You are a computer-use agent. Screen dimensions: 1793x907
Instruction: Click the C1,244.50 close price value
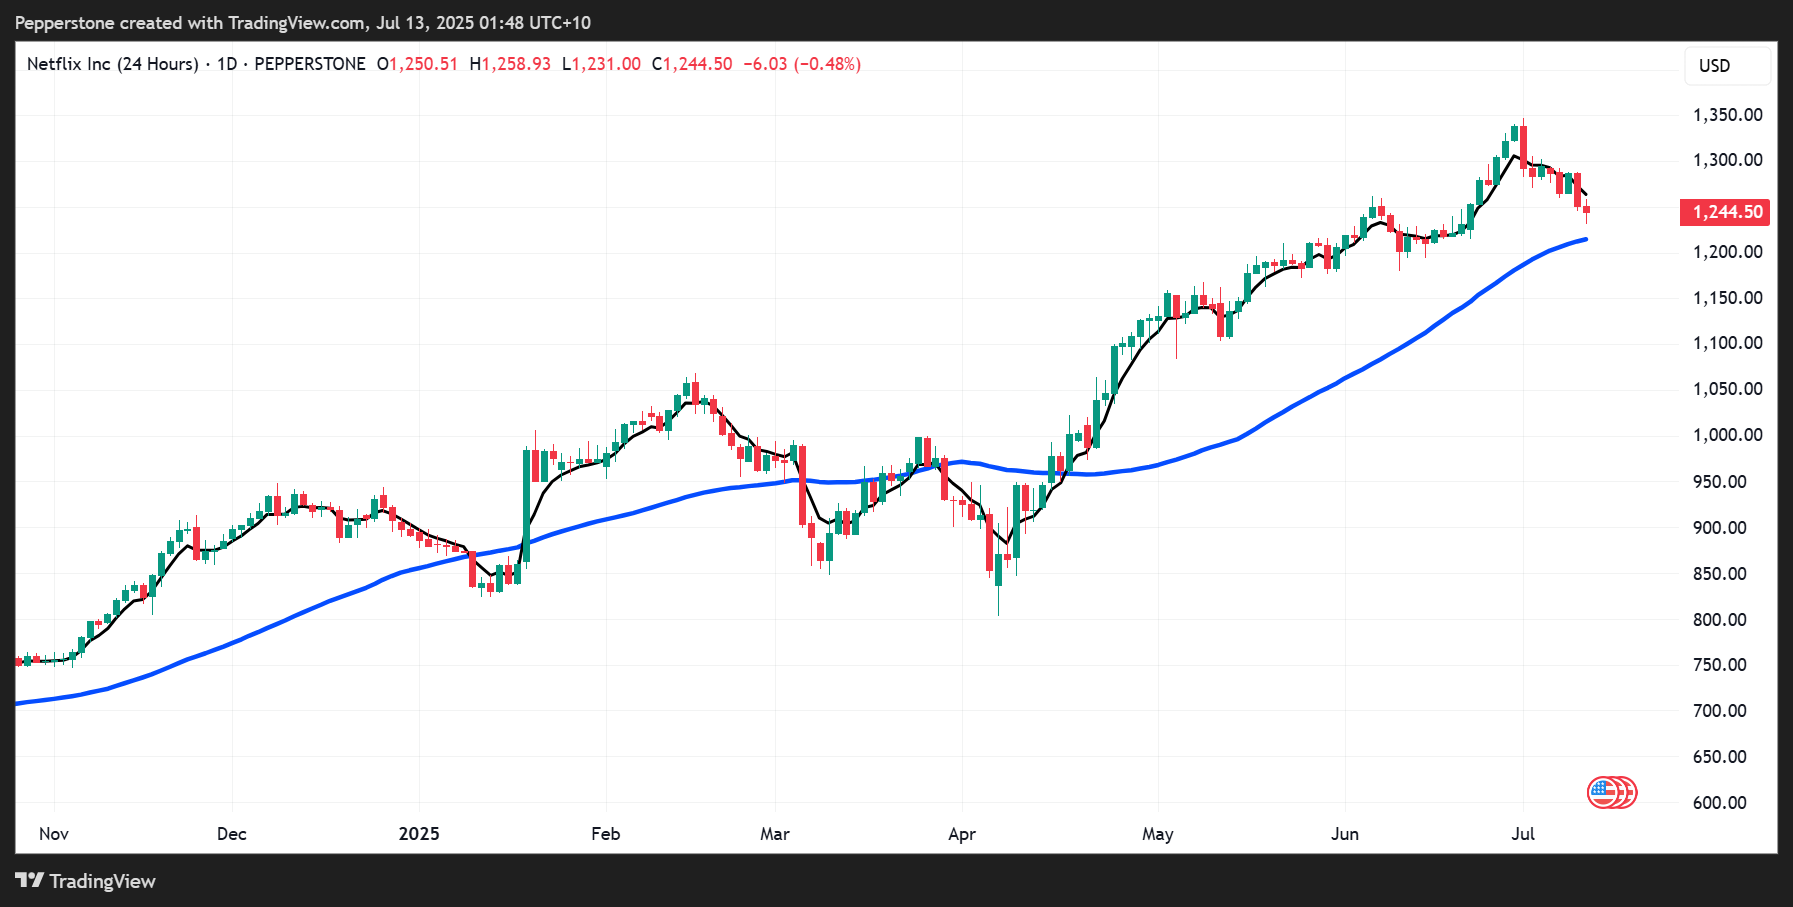click(x=692, y=64)
